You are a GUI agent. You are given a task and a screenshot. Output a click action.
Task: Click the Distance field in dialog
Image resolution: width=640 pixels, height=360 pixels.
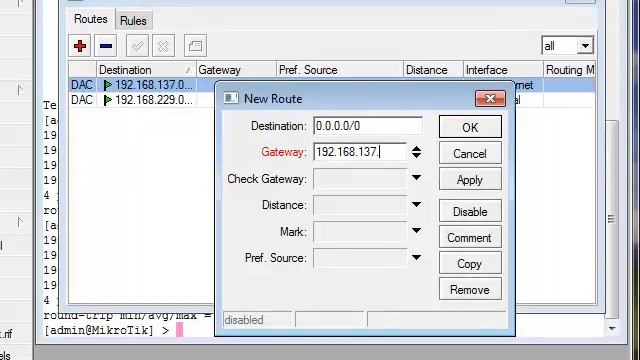click(360, 205)
